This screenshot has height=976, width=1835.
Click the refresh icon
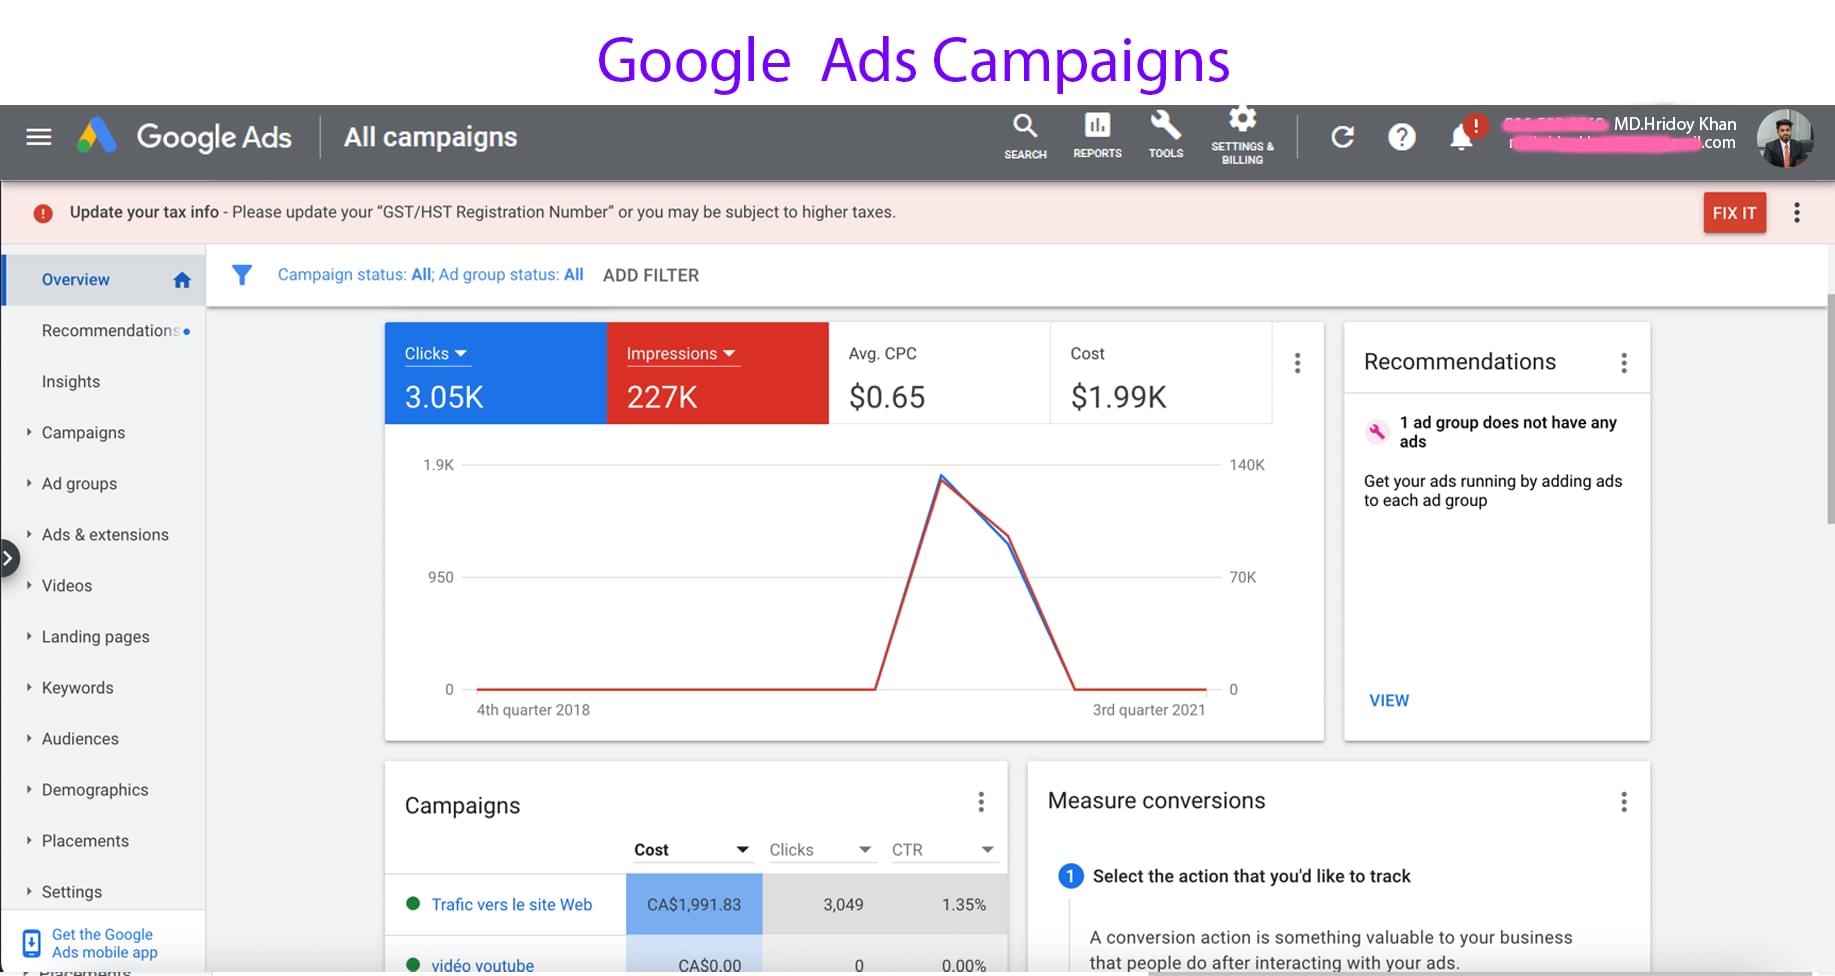[x=1342, y=137]
